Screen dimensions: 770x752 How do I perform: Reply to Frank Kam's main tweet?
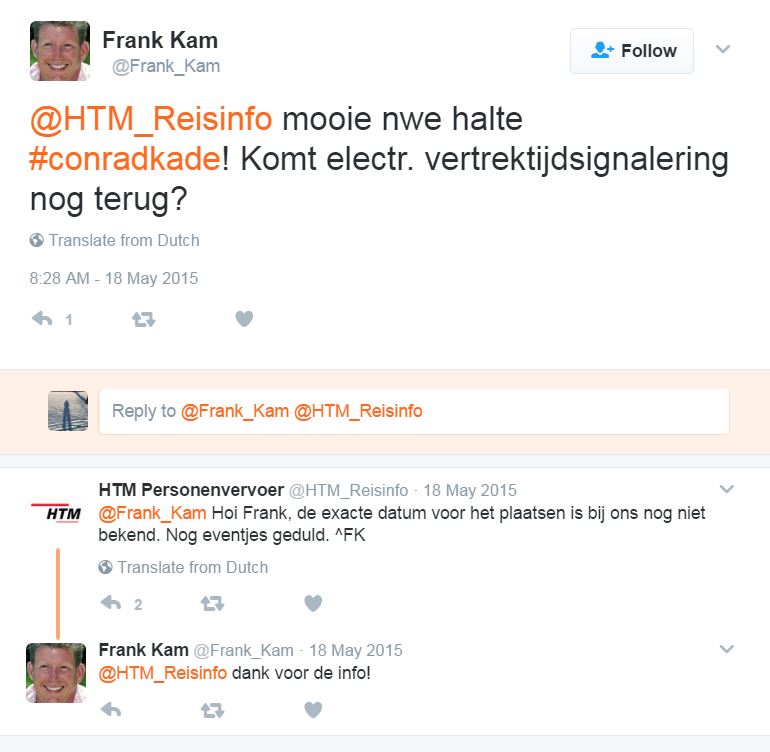(42, 319)
